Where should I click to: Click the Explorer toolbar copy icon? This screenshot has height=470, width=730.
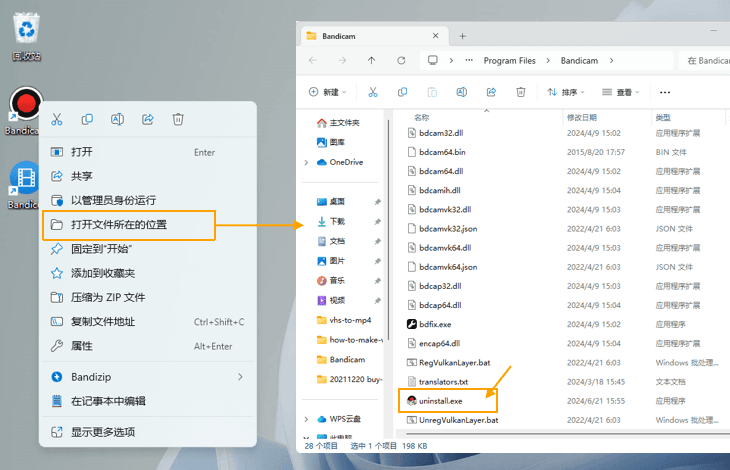[x=402, y=92]
